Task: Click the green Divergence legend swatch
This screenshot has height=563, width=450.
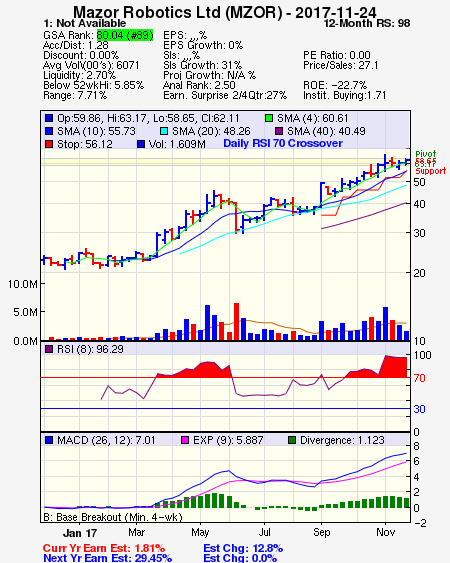Action: pyautogui.click(x=292, y=440)
